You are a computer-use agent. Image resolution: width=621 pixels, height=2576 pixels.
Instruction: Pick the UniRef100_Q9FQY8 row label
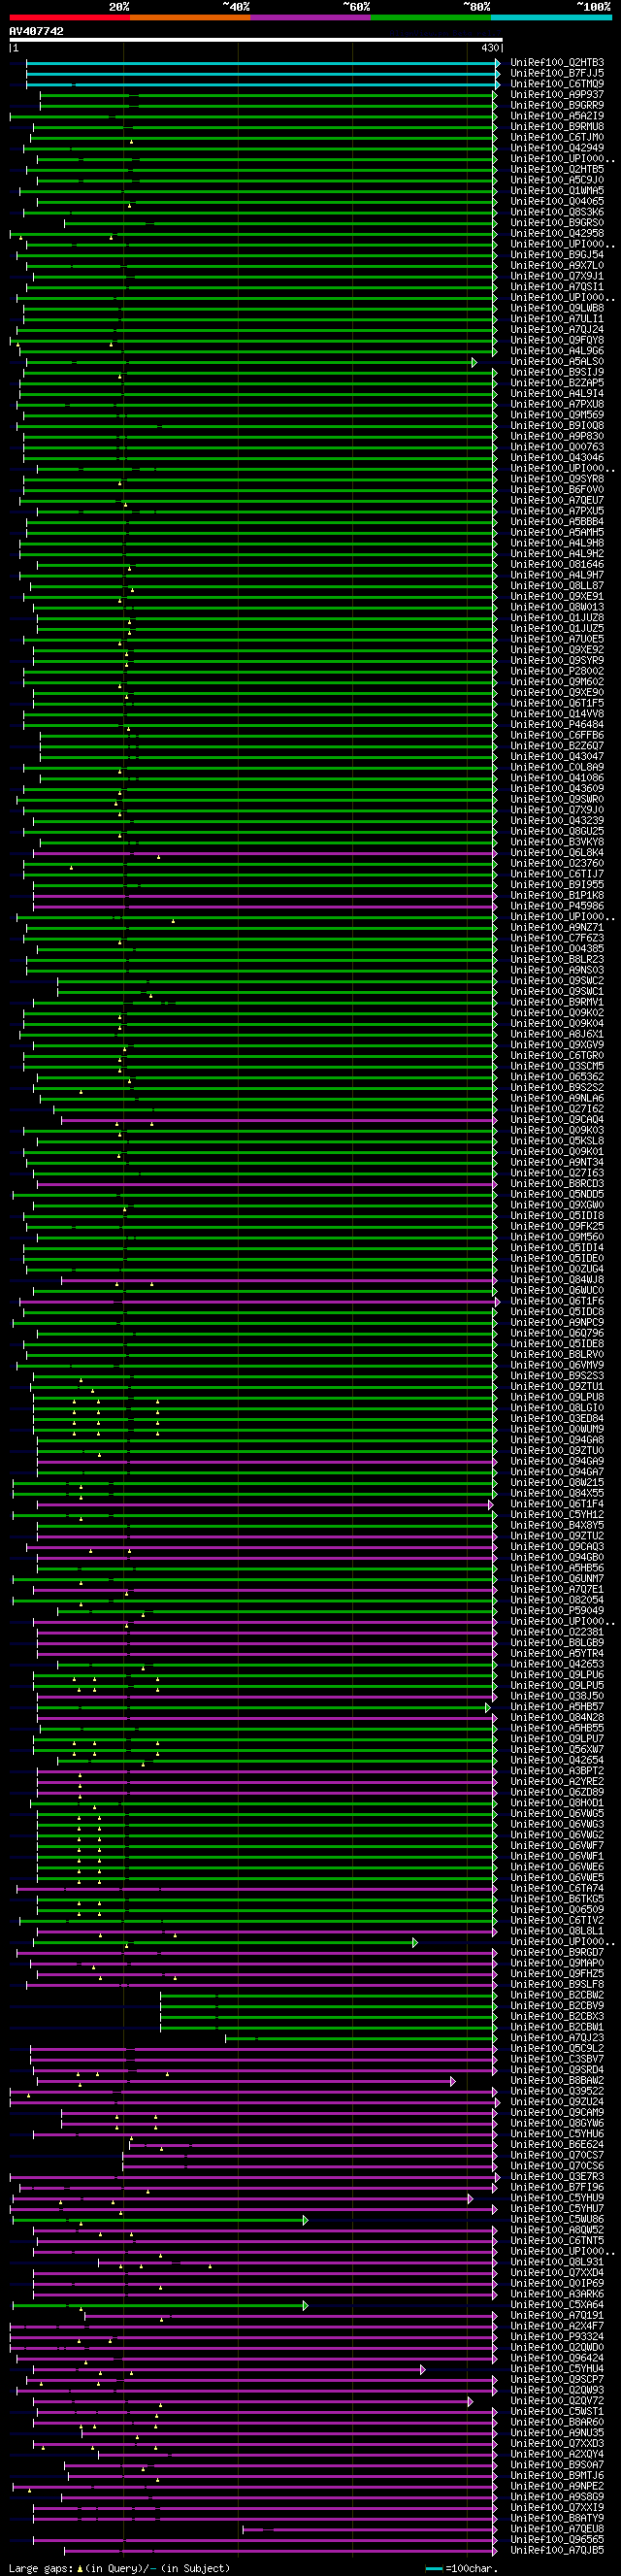[557, 340]
